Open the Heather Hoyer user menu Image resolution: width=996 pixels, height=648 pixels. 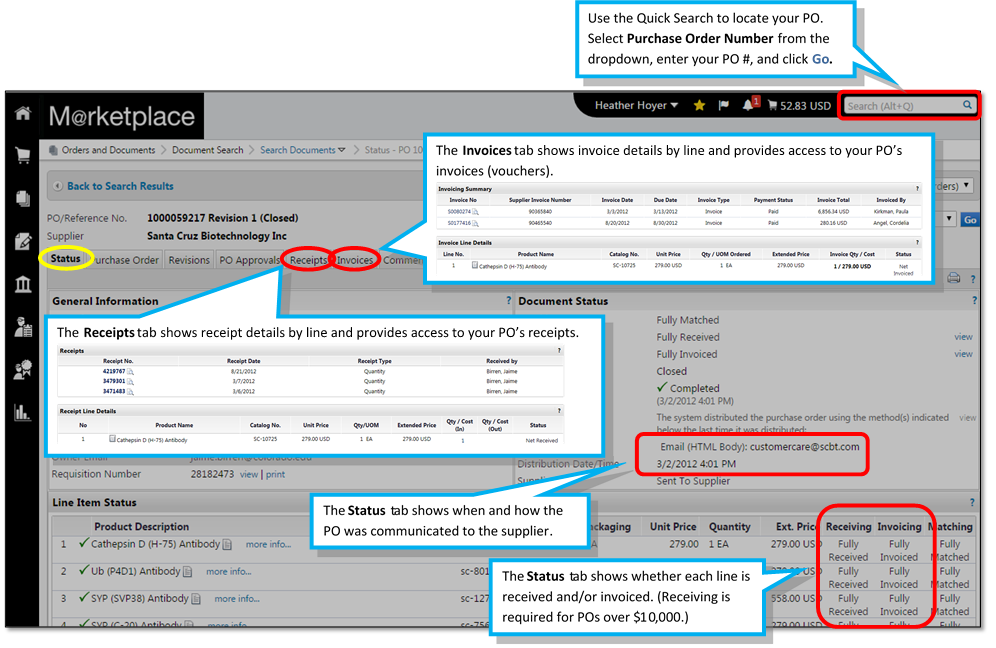(636, 105)
